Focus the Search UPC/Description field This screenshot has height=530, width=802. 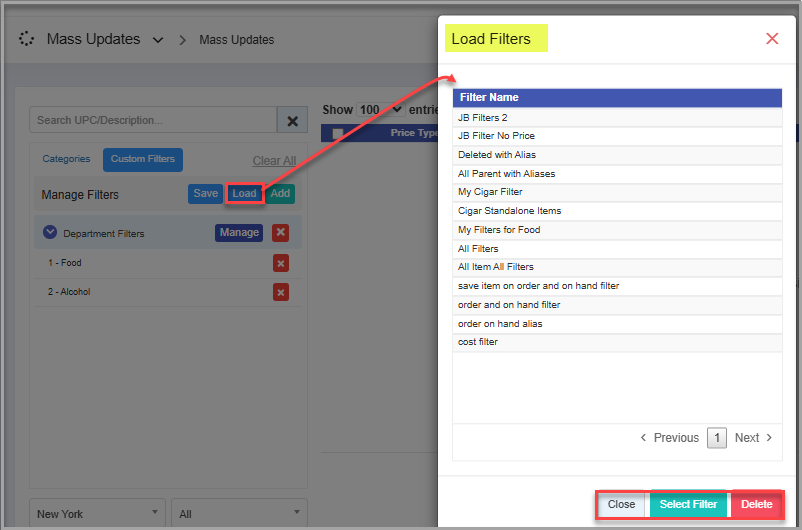(x=153, y=121)
